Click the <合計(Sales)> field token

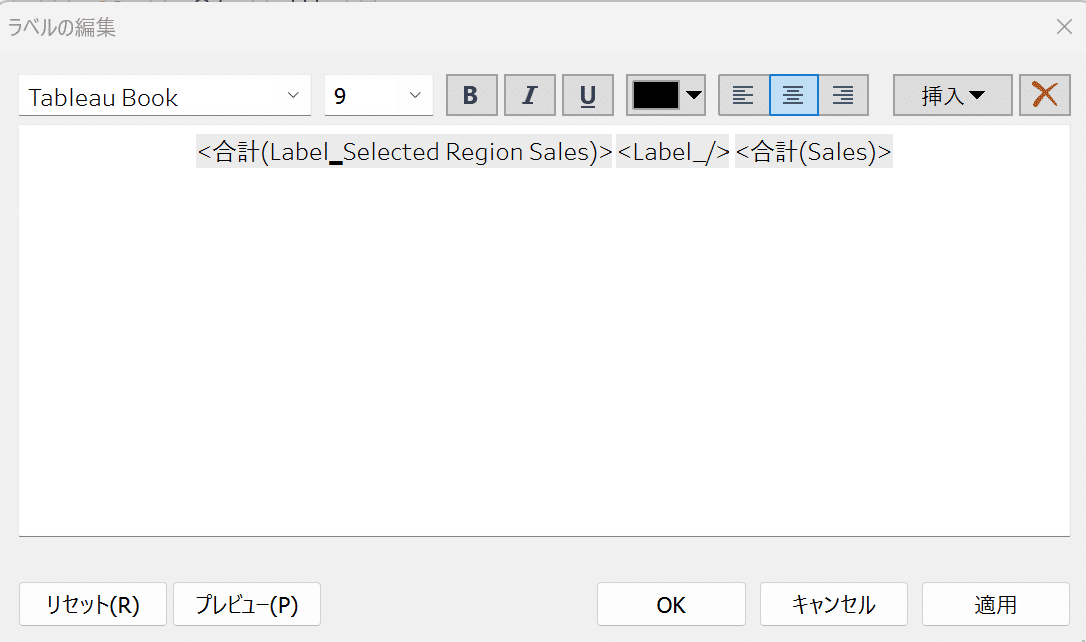[814, 152]
